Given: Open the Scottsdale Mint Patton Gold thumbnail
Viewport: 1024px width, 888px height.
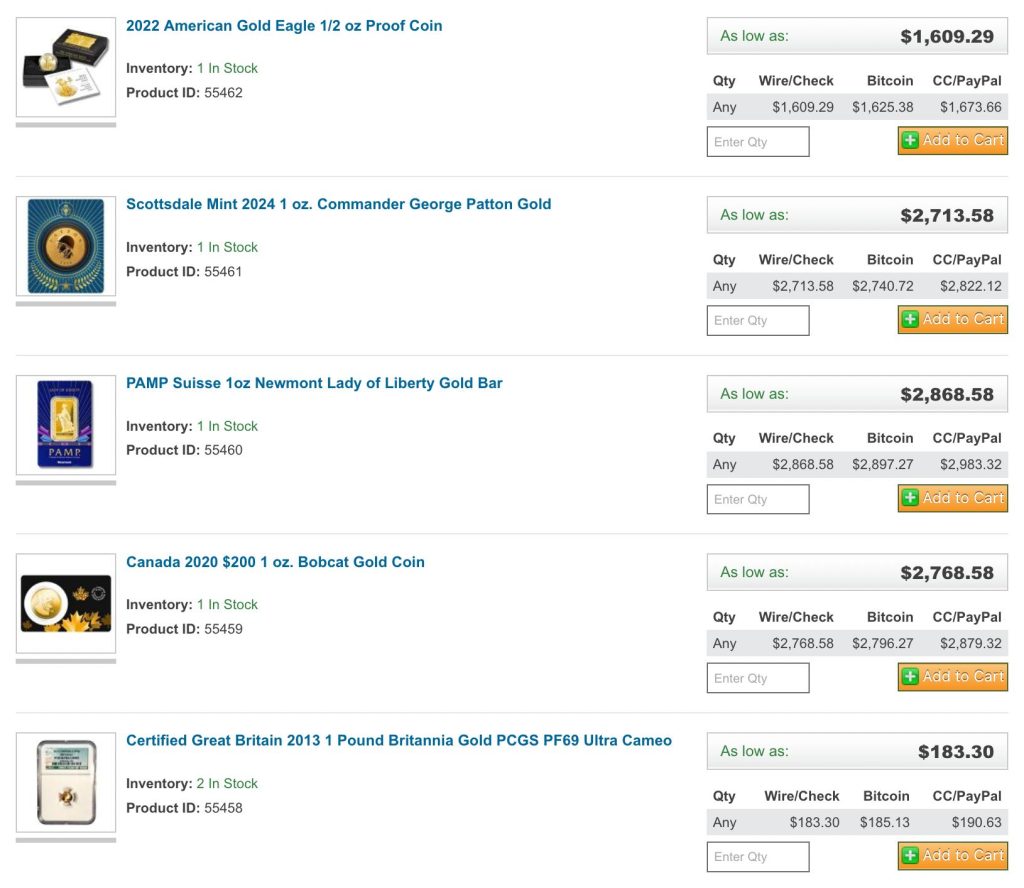Looking at the screenshot, I should [66, 247].
